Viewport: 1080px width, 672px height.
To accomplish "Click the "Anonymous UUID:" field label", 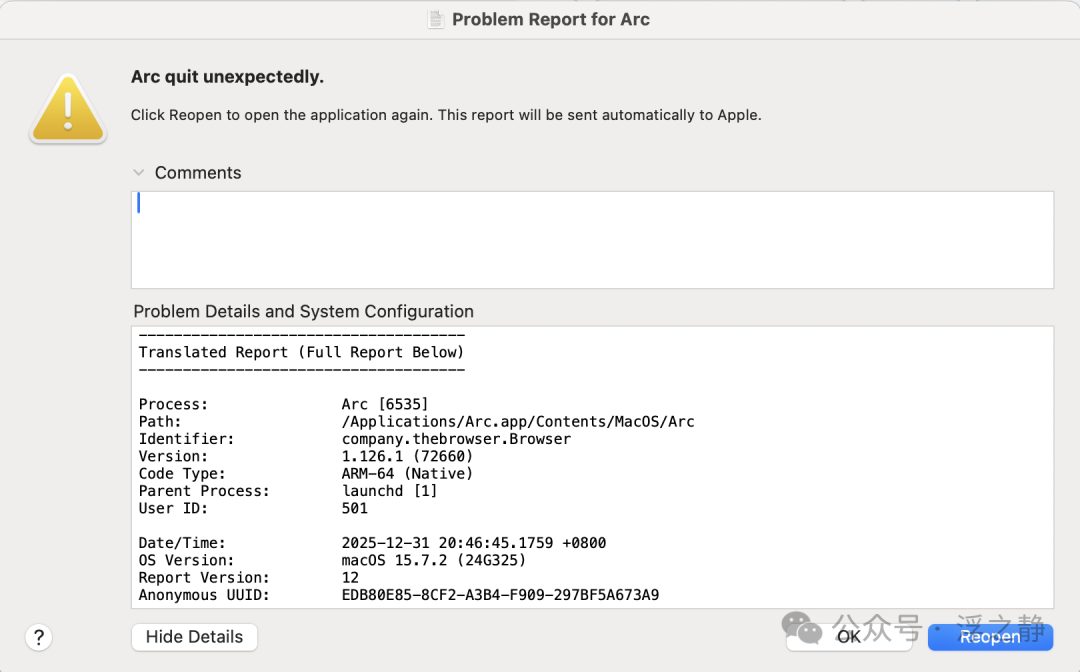I will 204,595.
